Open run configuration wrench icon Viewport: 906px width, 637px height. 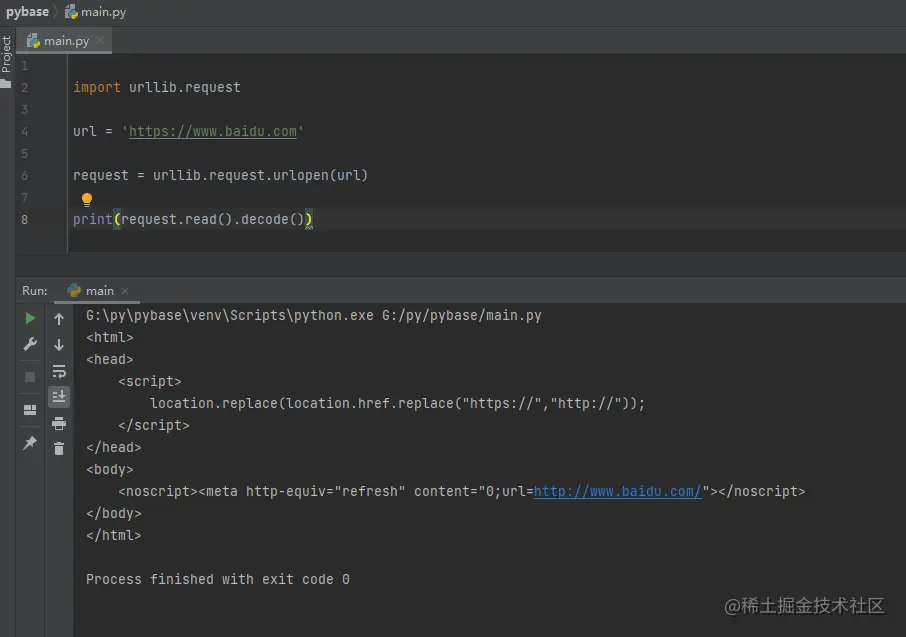[x=30, y=344]
